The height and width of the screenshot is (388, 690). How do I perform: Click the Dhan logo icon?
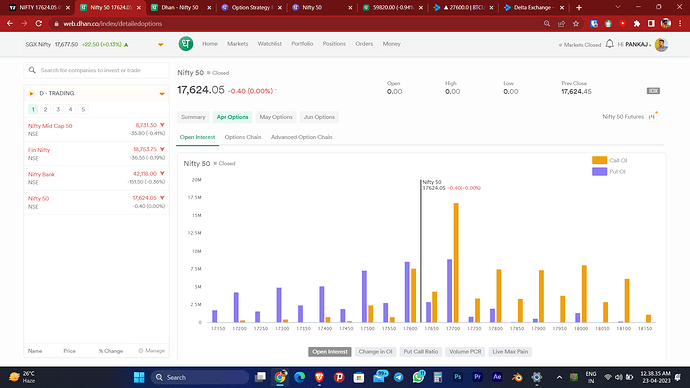186,44
